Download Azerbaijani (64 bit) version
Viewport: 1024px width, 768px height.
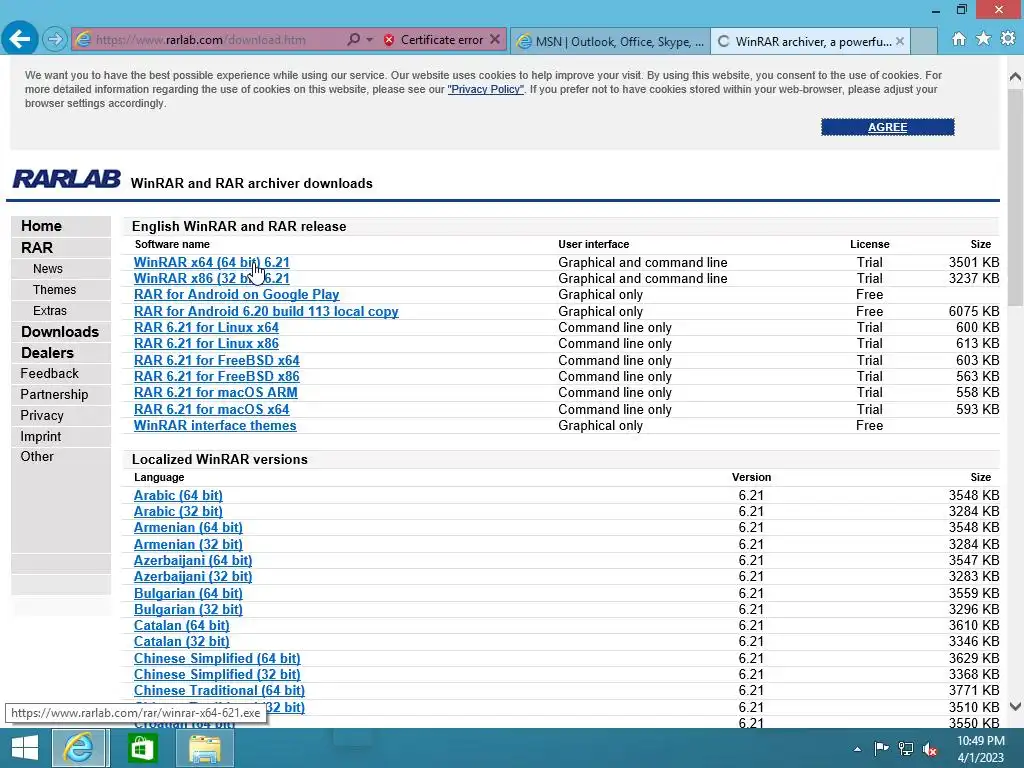click(193, 560)
